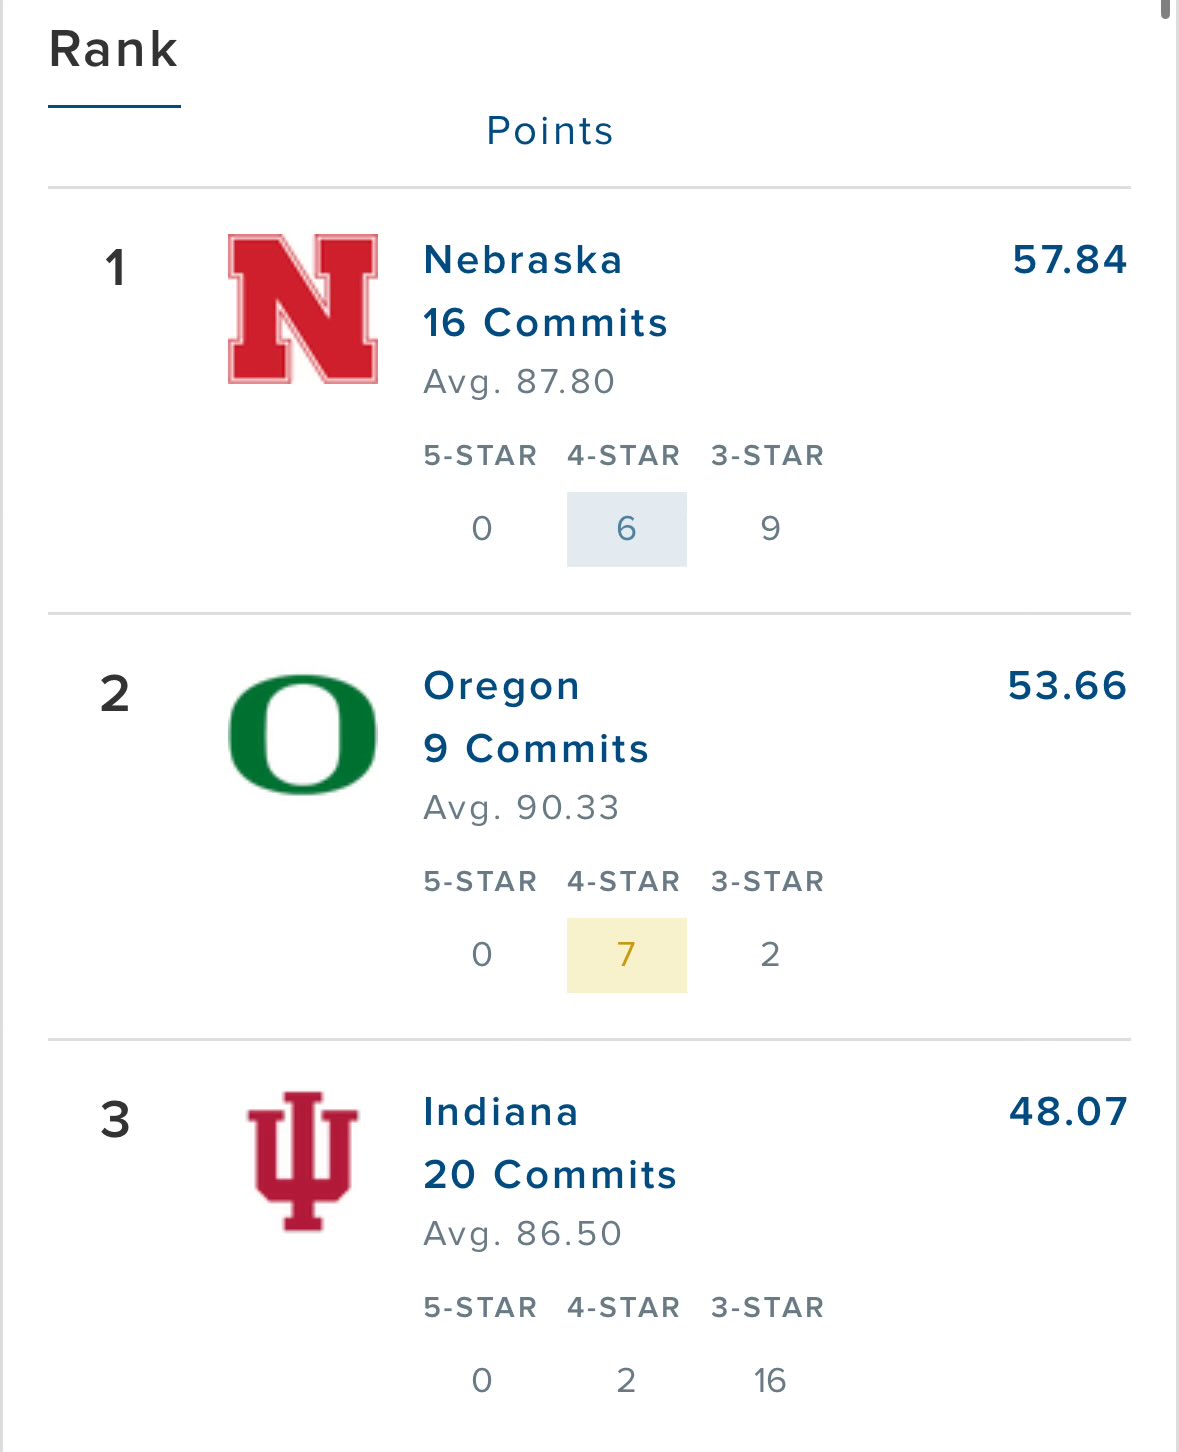Click Oregon's 53.66 points value
Viewport: 1179px width, 1452px height.
tap(1068, 686)
